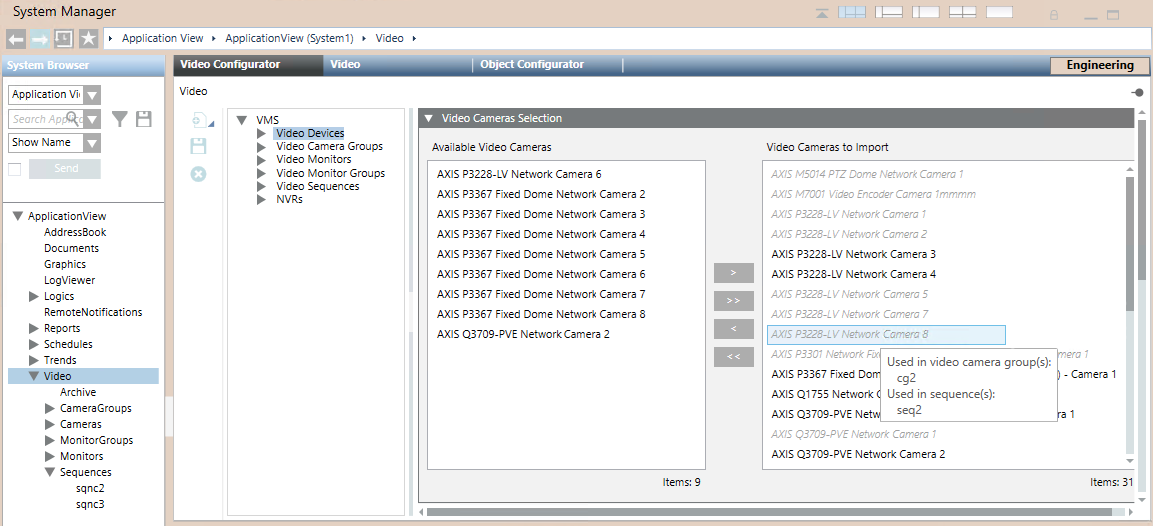Click the back navigation arrow icon

16,38
